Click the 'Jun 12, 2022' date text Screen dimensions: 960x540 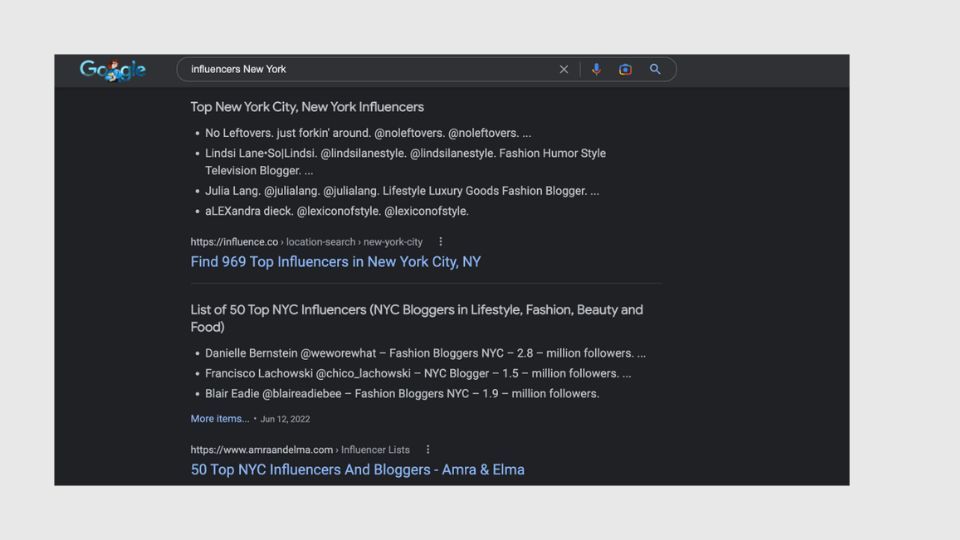[x=285, y=419]
